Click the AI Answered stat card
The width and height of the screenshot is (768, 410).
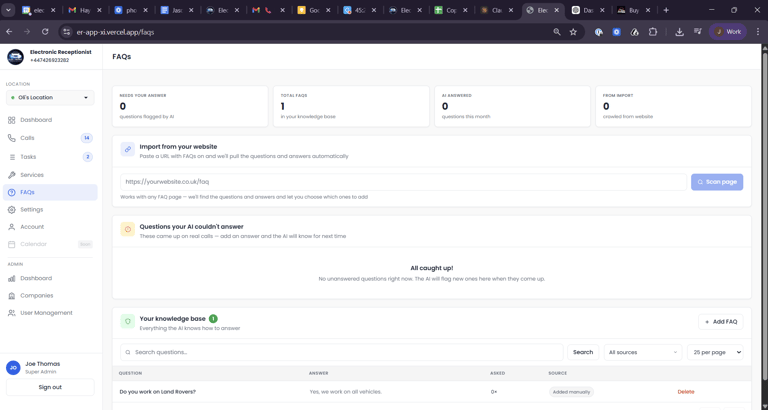[x=512, y=106]
